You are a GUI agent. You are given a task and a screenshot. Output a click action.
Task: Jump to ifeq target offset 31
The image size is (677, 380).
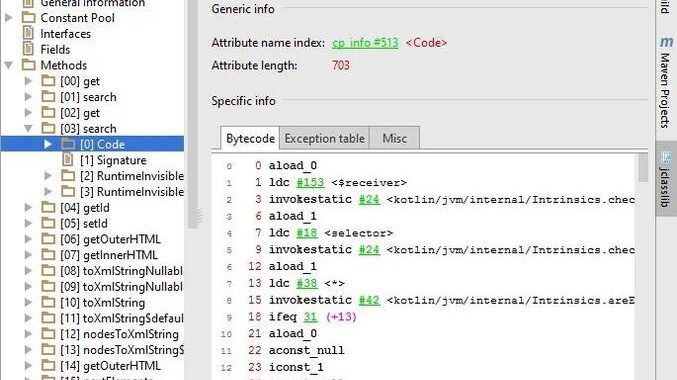click(310, 317)
